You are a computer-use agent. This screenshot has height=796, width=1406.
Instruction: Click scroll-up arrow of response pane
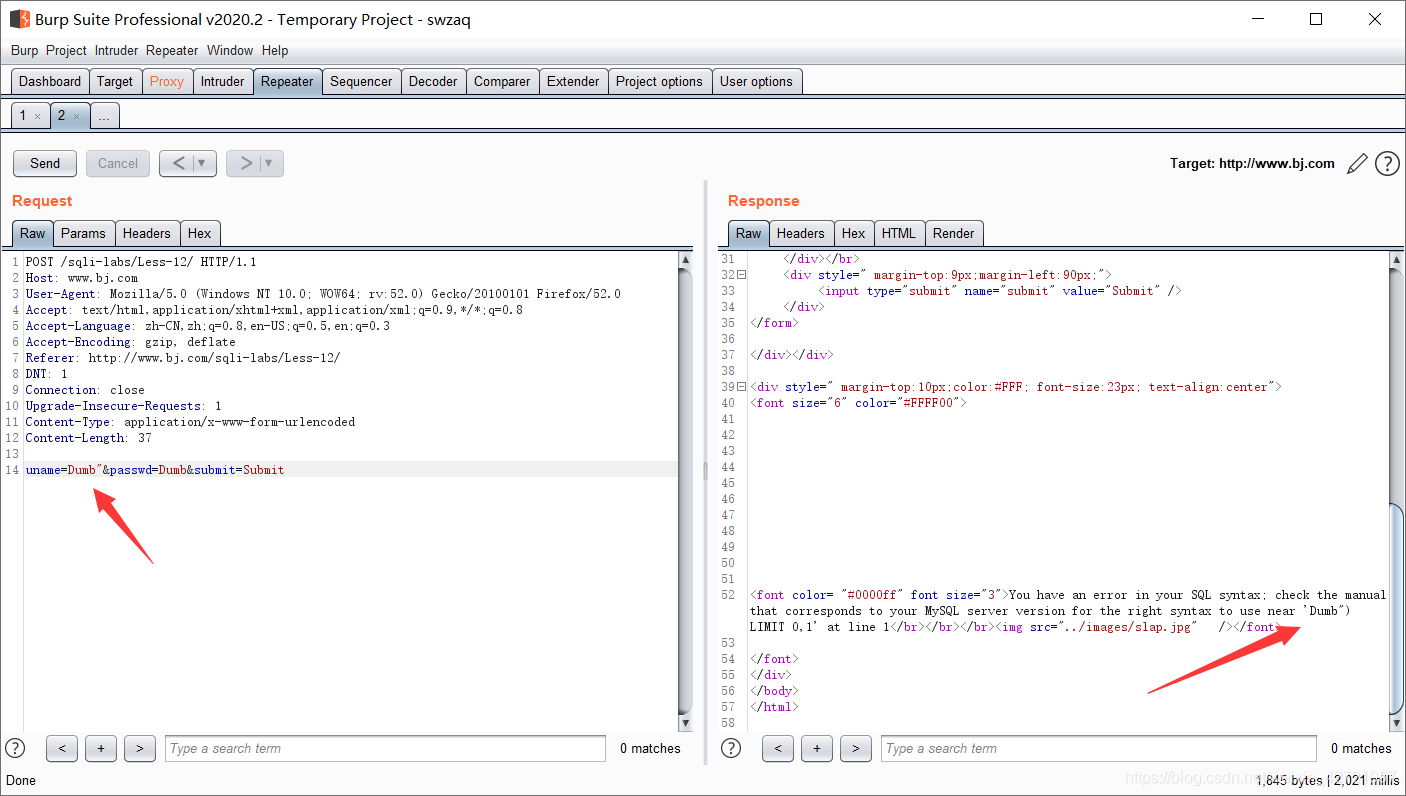[1397, 260]
